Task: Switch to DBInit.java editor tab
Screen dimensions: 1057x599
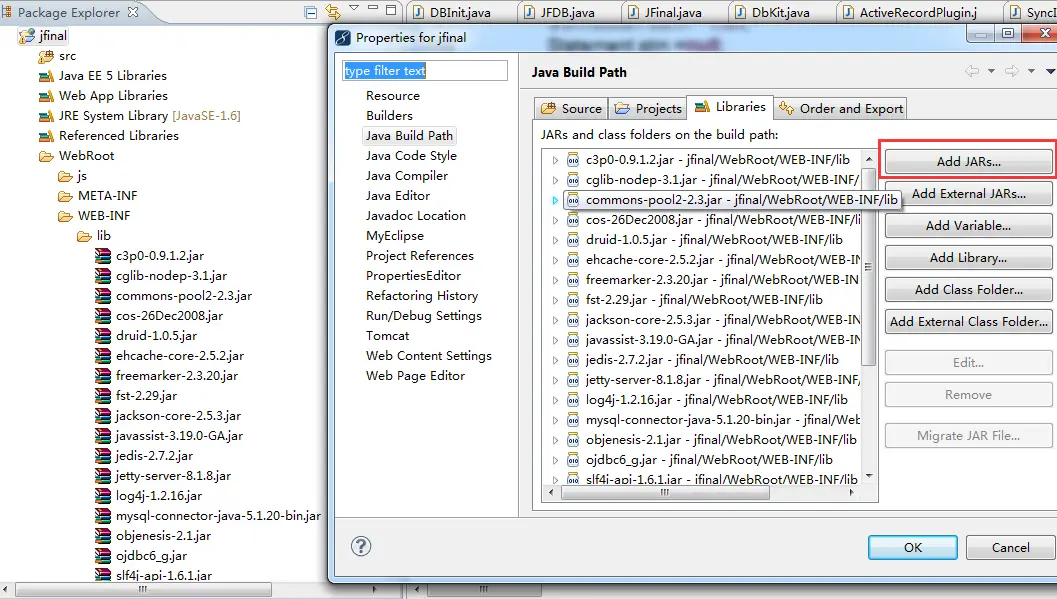Action: (461, 12)
